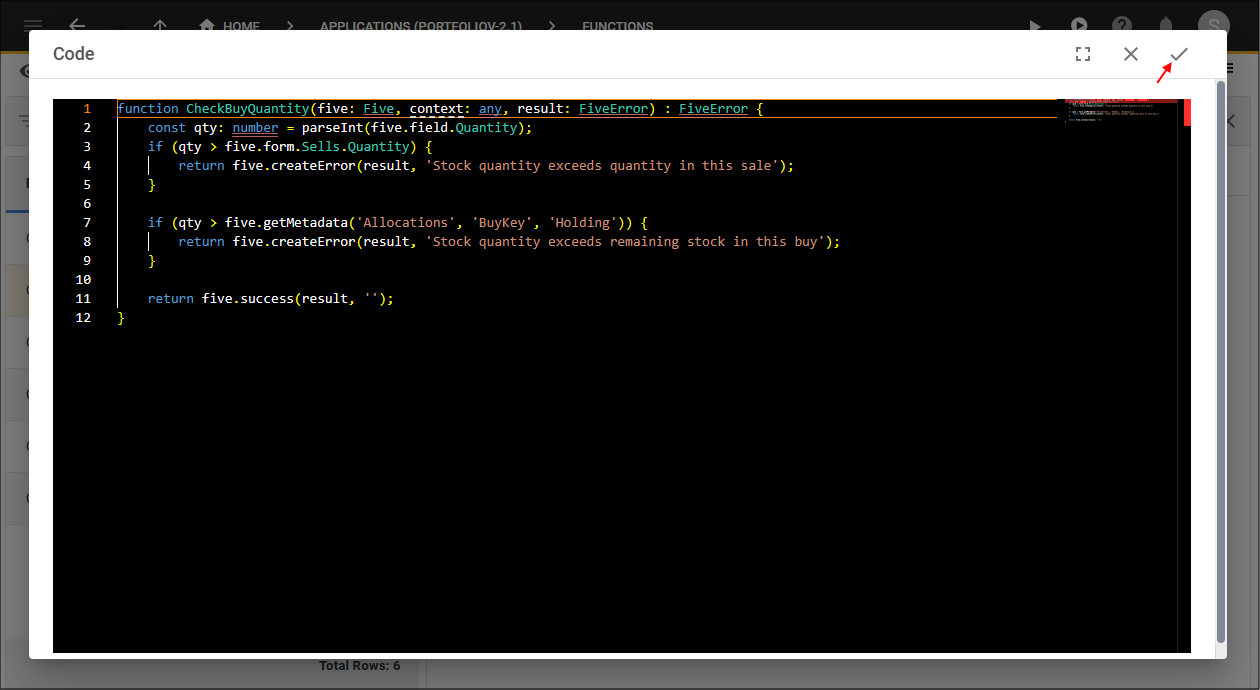This screenshot has width=1260, height=690.
Task: Select line number 12 in the gutter
Action: (85, 317)
